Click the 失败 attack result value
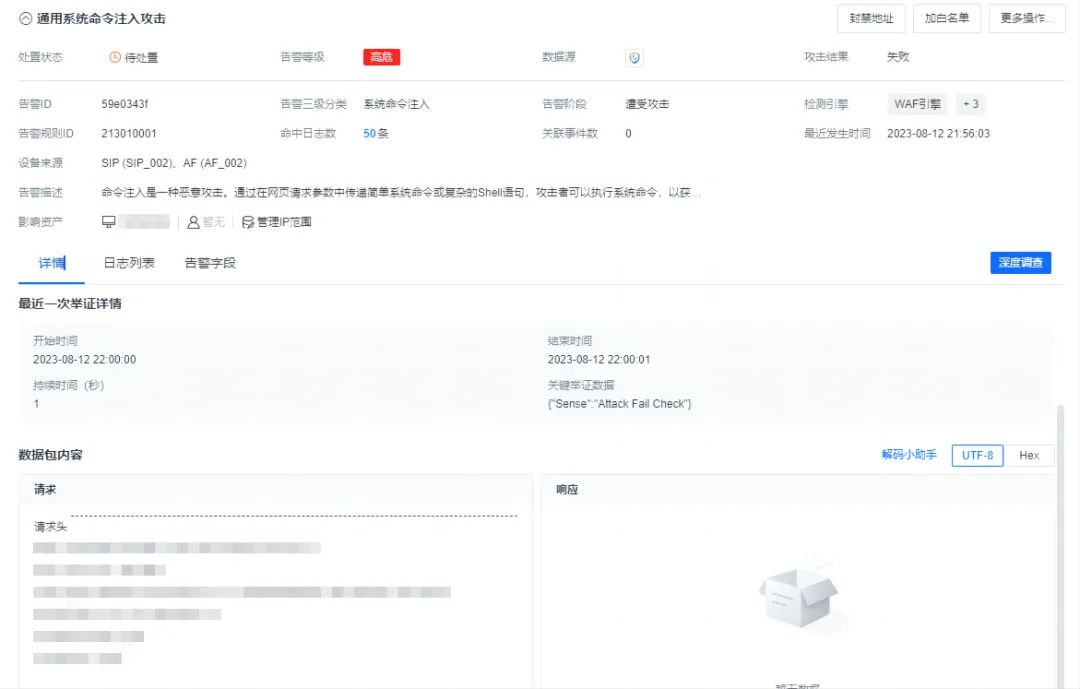This screenshot has height=689, width=1080. (x=898, y=57)
